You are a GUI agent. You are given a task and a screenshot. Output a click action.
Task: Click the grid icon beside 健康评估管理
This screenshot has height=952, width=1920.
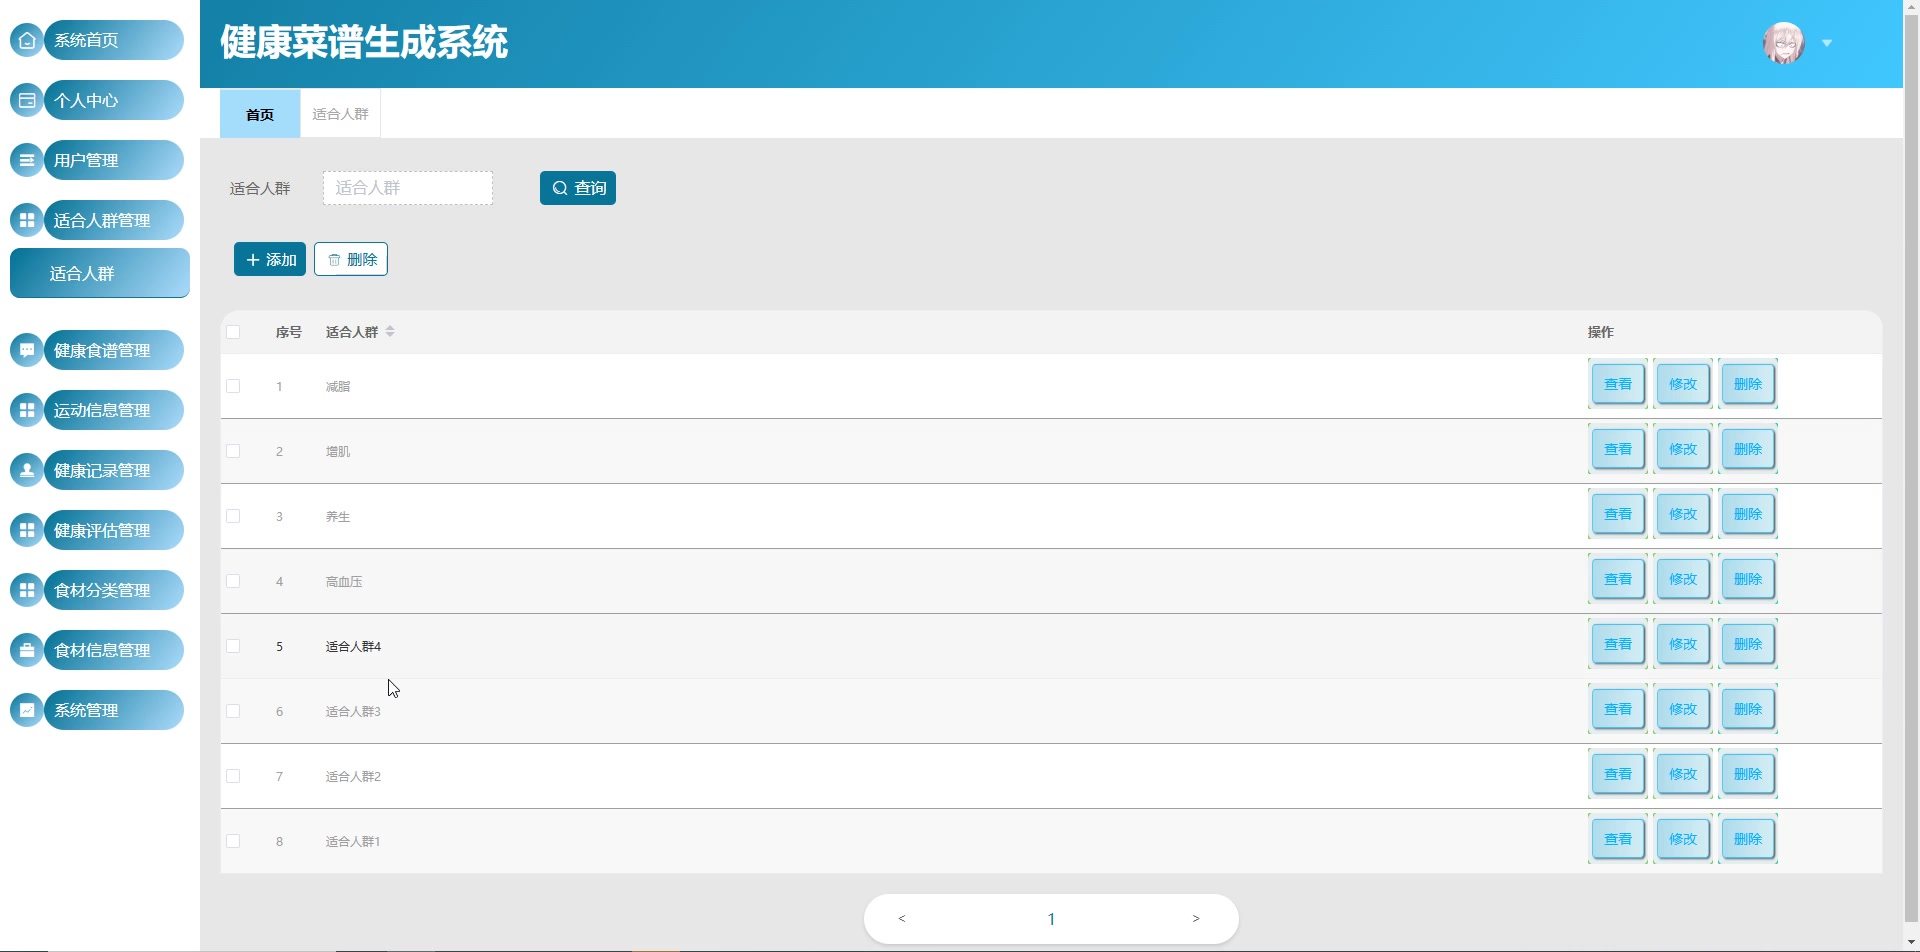(x=27, y=530)
